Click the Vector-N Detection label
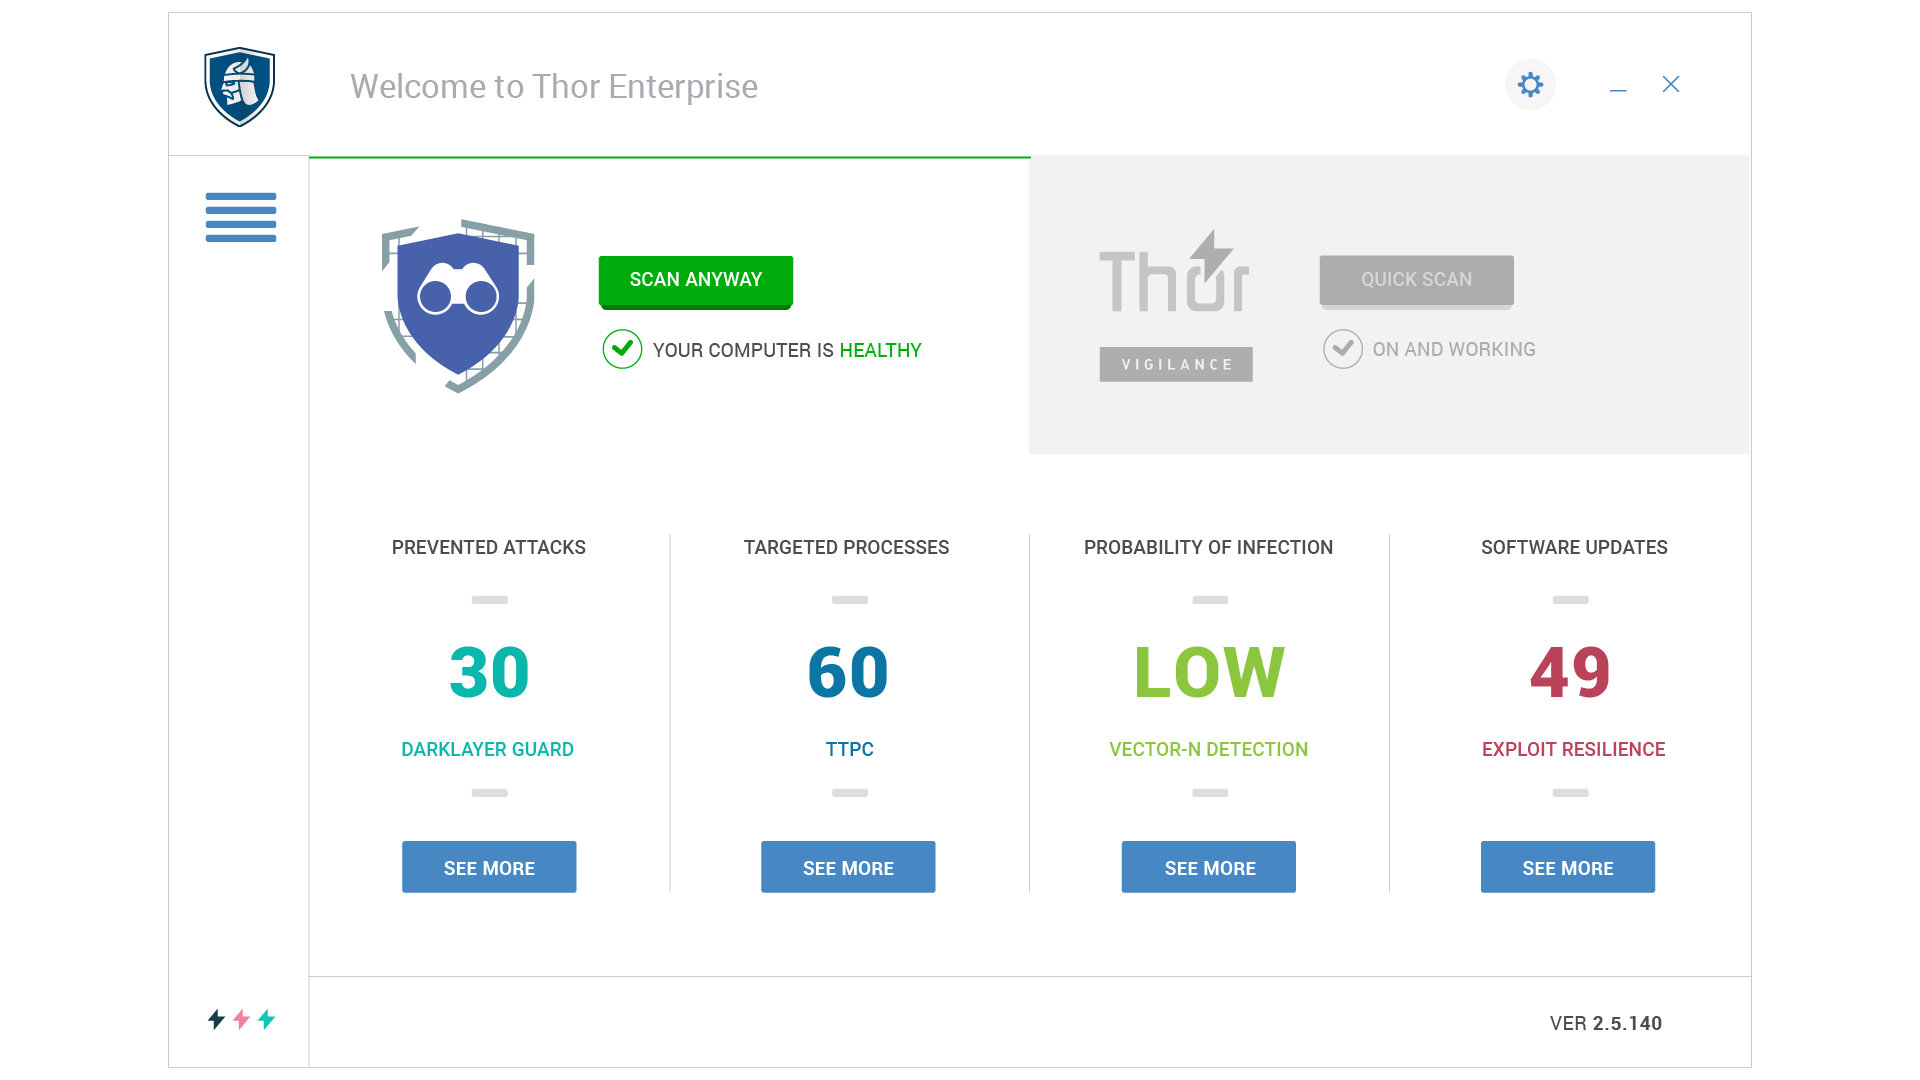The image size is (1920, 1080). tap(1208, 749)
